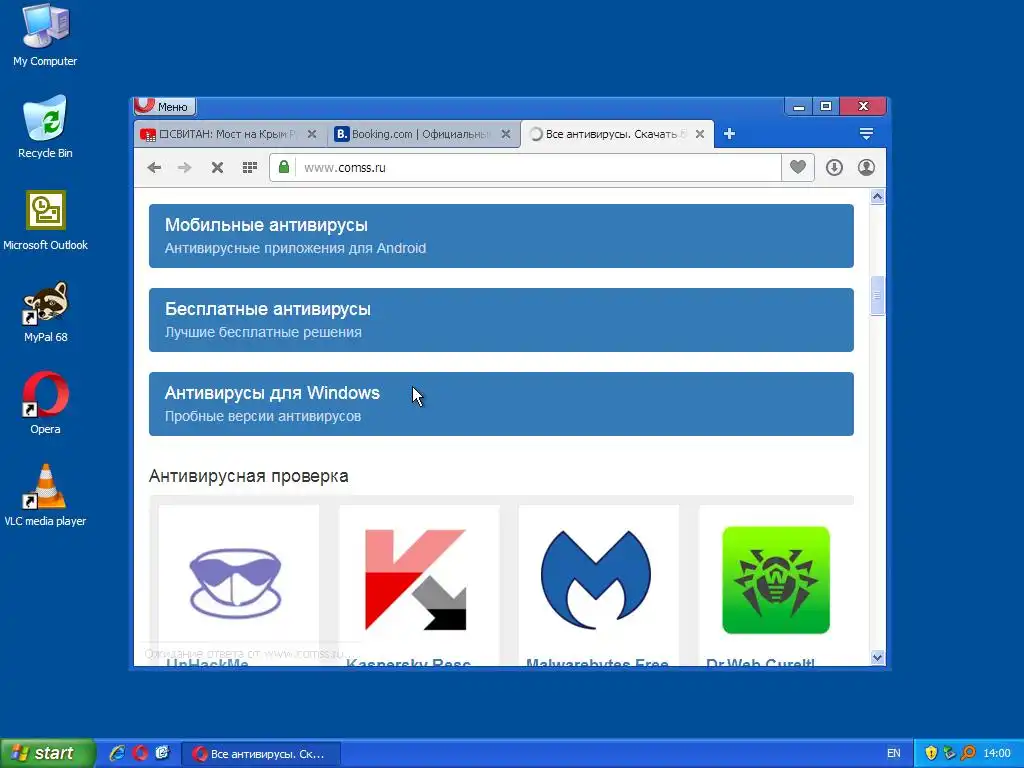Click the security shield tray icon
Image resolution: width=1024 pixels, height=768 pixels.
tap(931, 753)
